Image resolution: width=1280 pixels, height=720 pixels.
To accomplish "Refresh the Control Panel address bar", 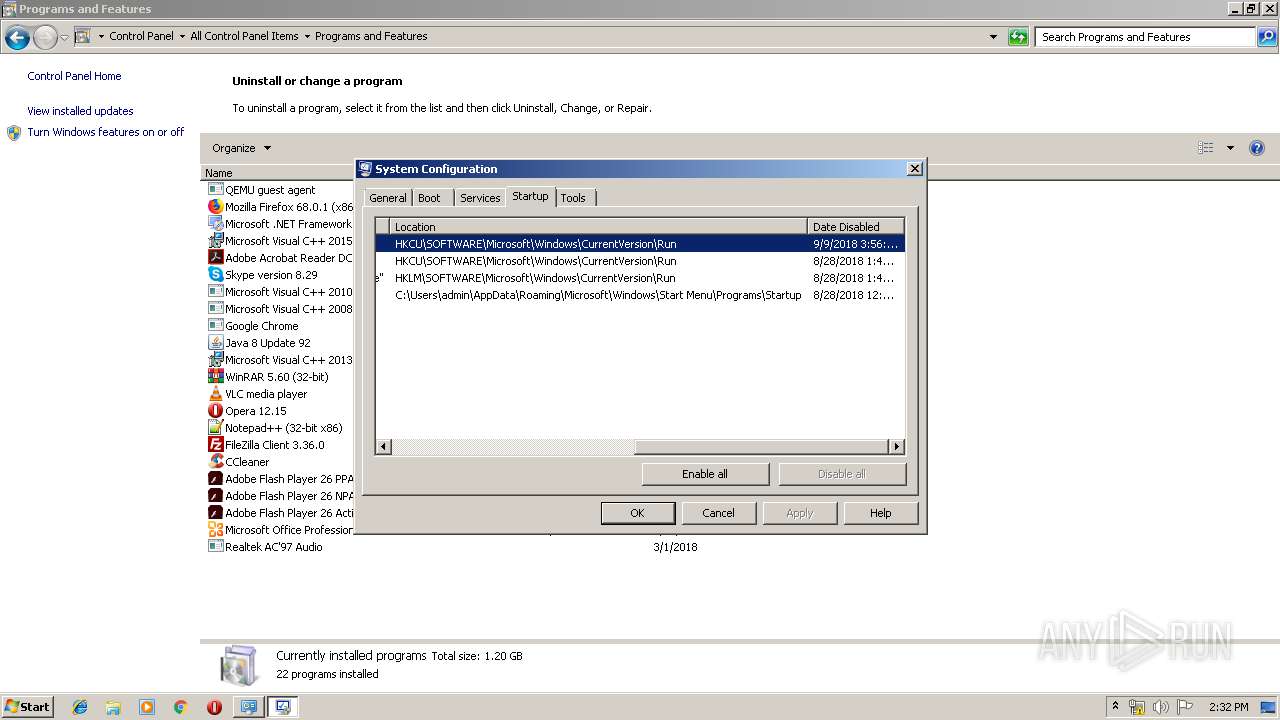I will tap(1018, 37).
